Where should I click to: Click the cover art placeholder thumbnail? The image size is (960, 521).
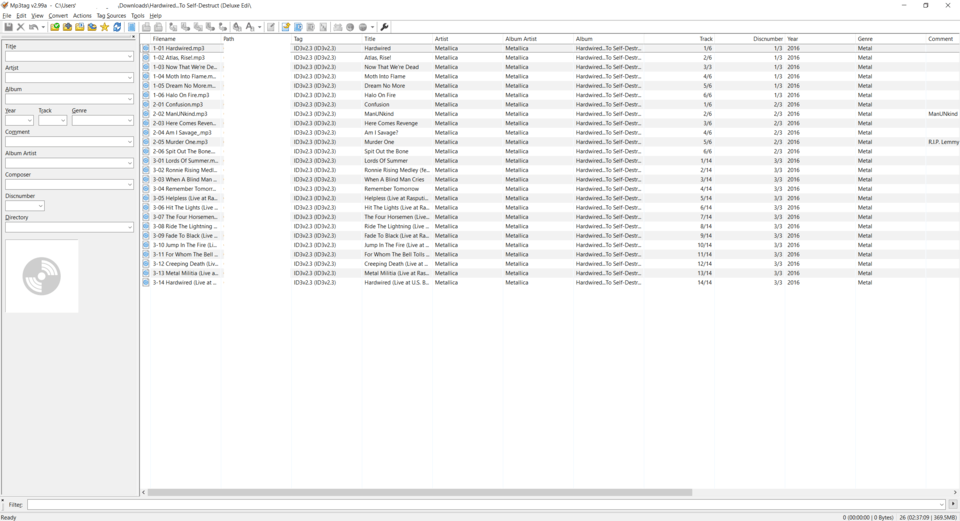pos(42,276)
